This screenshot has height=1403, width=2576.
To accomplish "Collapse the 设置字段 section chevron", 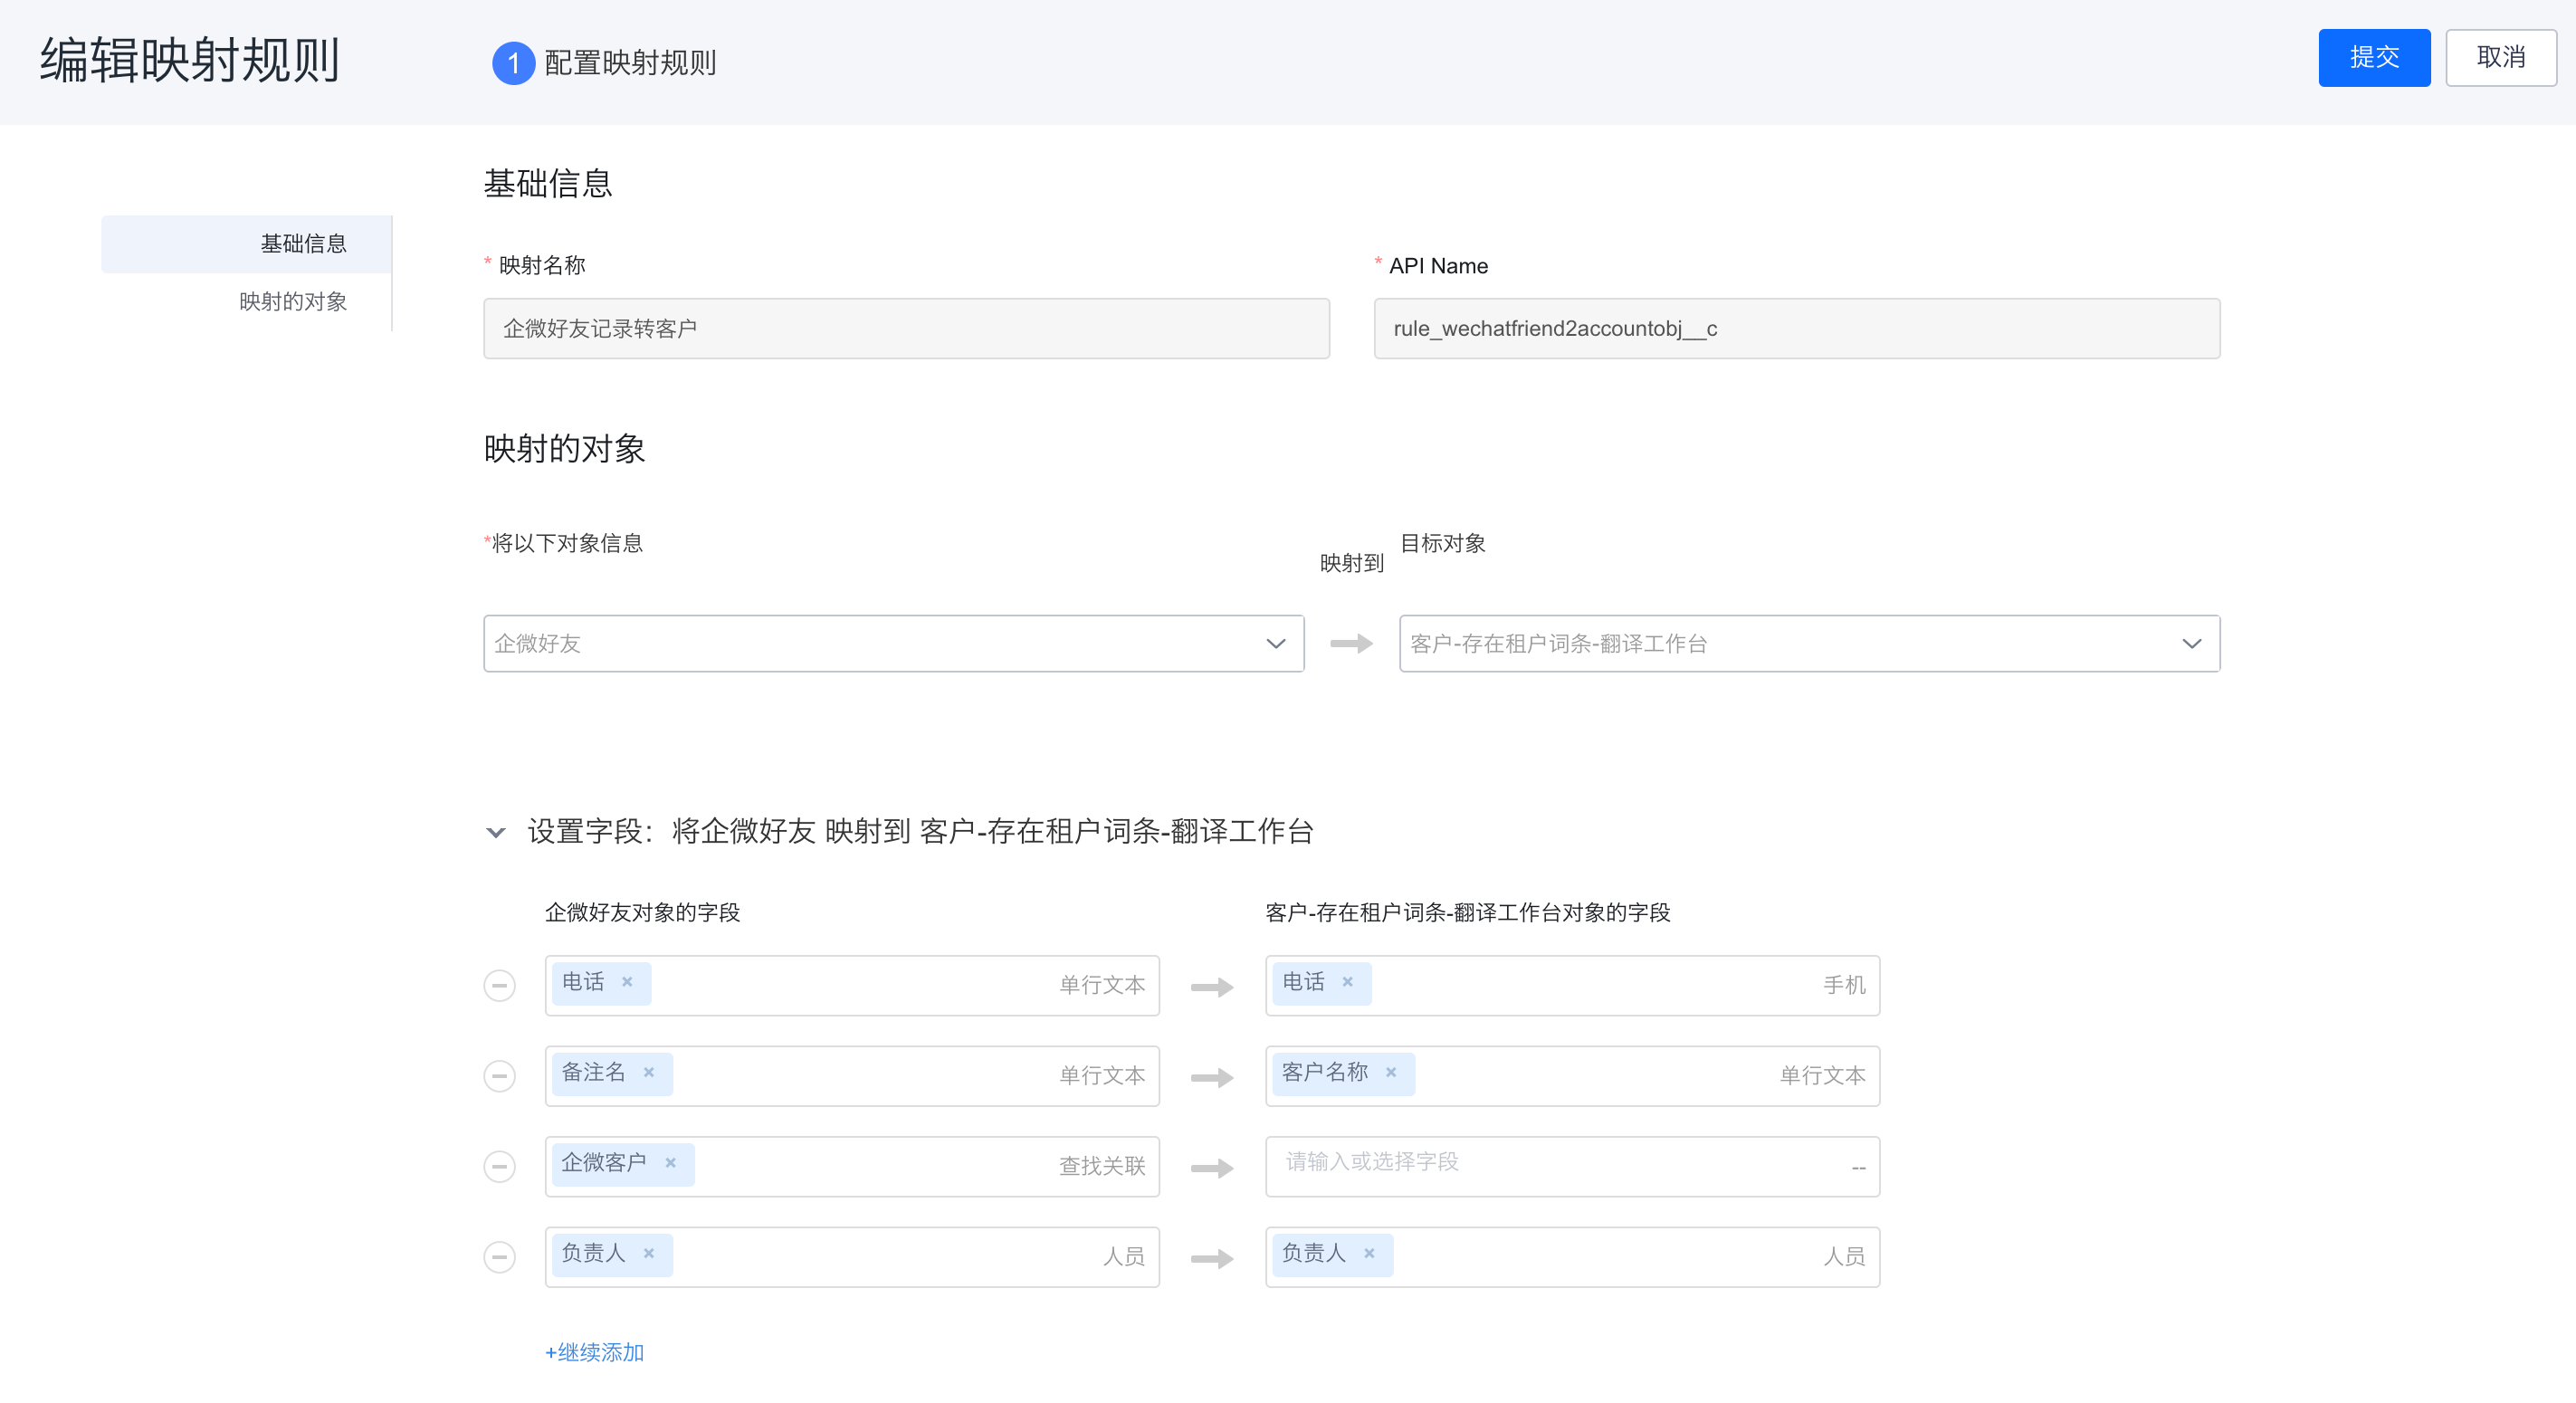I will click(495, 832).
